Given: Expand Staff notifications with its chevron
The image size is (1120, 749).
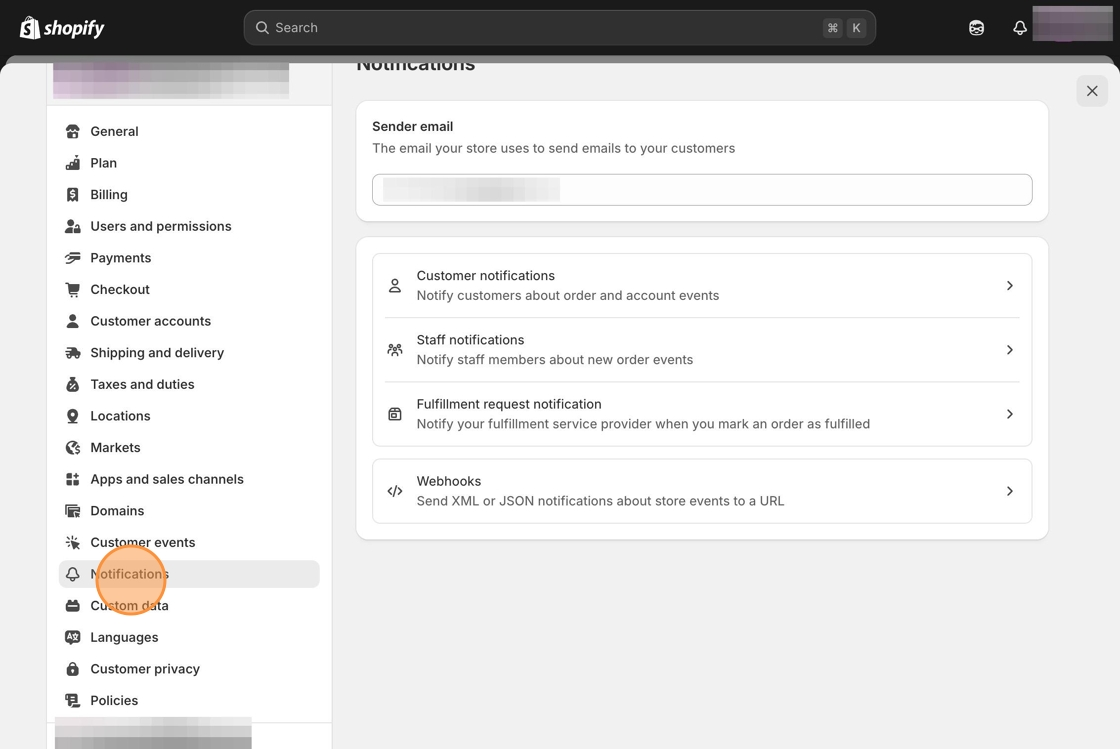Looking at the screenshot, I should pos(1009,350).
